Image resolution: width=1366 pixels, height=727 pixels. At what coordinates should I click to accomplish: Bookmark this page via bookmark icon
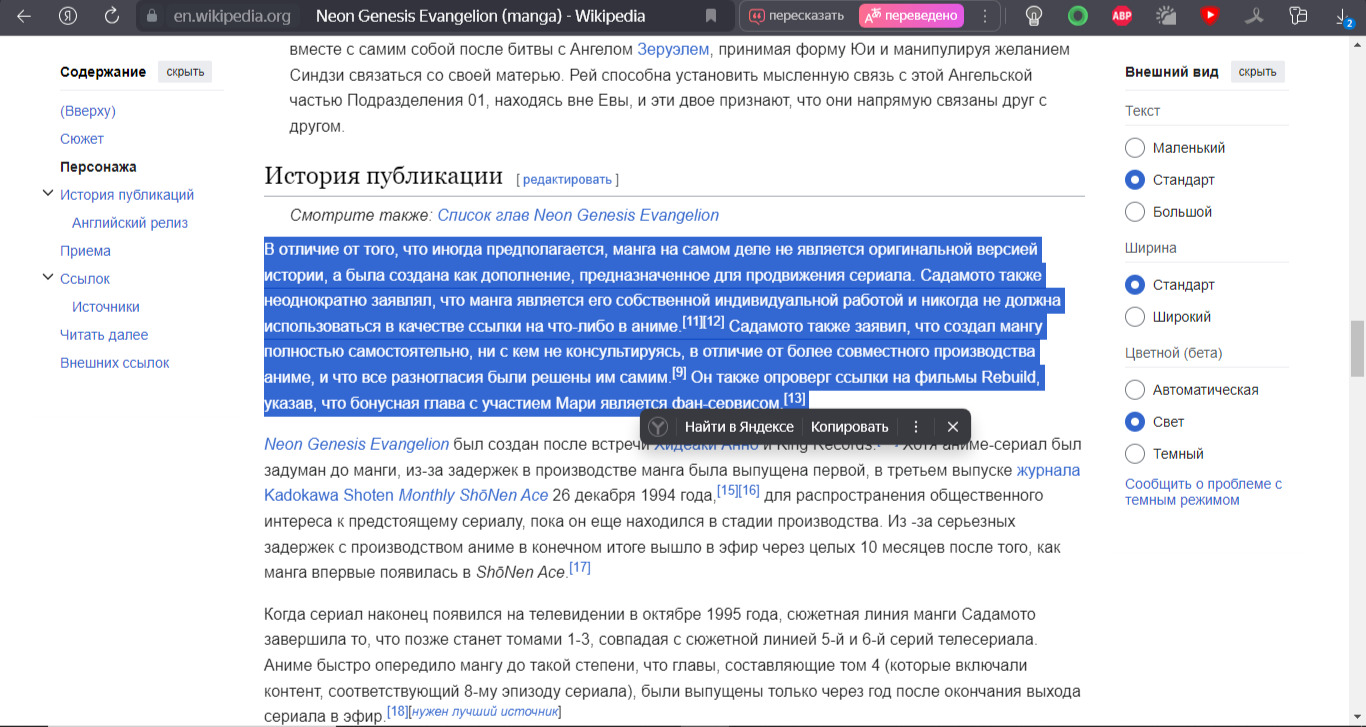click(711, 16)
